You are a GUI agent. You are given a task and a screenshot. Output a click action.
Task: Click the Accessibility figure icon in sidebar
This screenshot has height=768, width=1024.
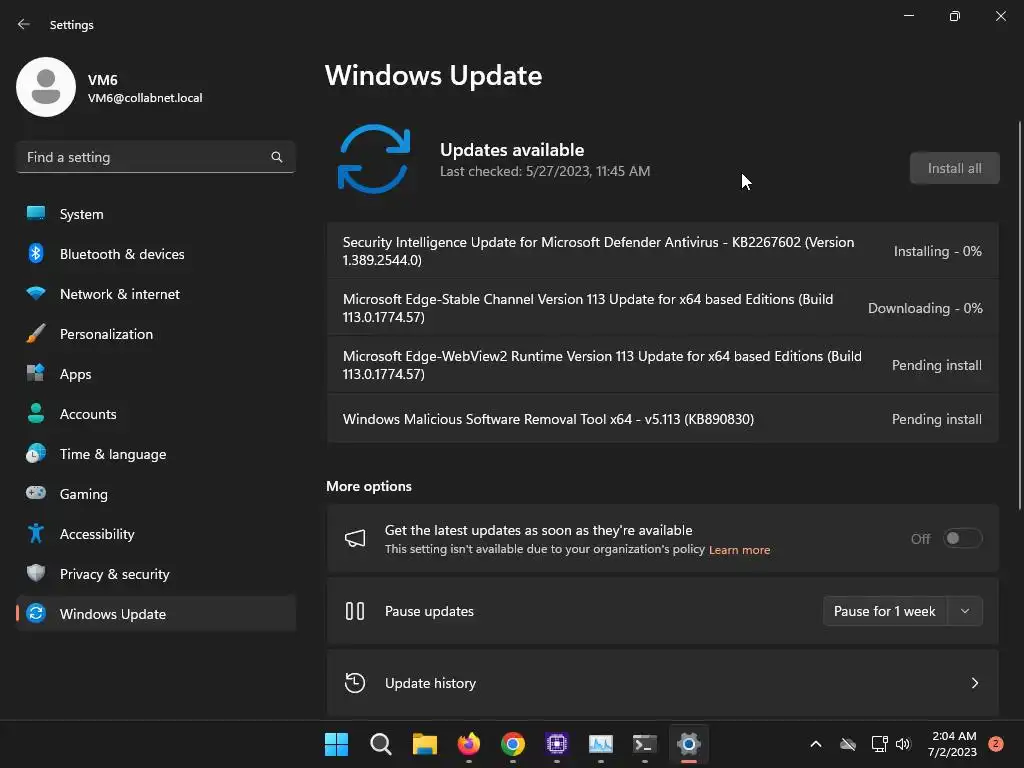pos(36,534)
